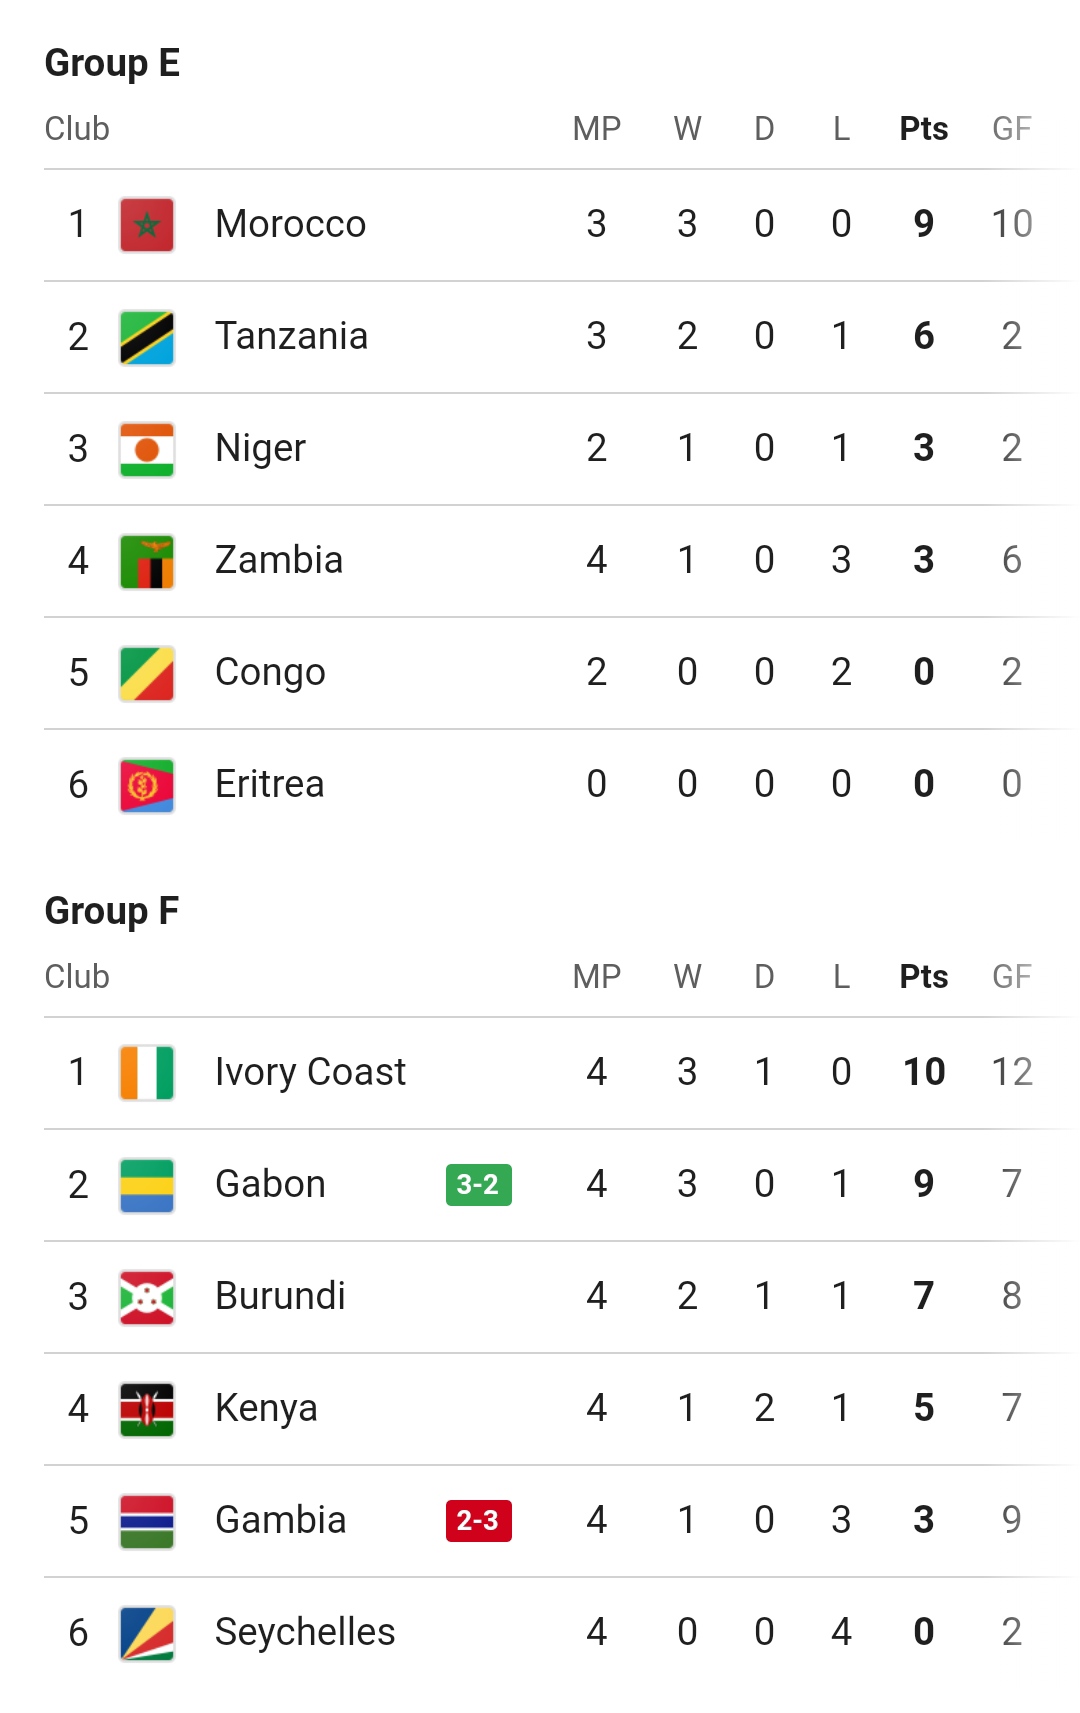The image size is (1080, 1713).
Task: Open the Morocco team name link
Action: pos(290,224)
